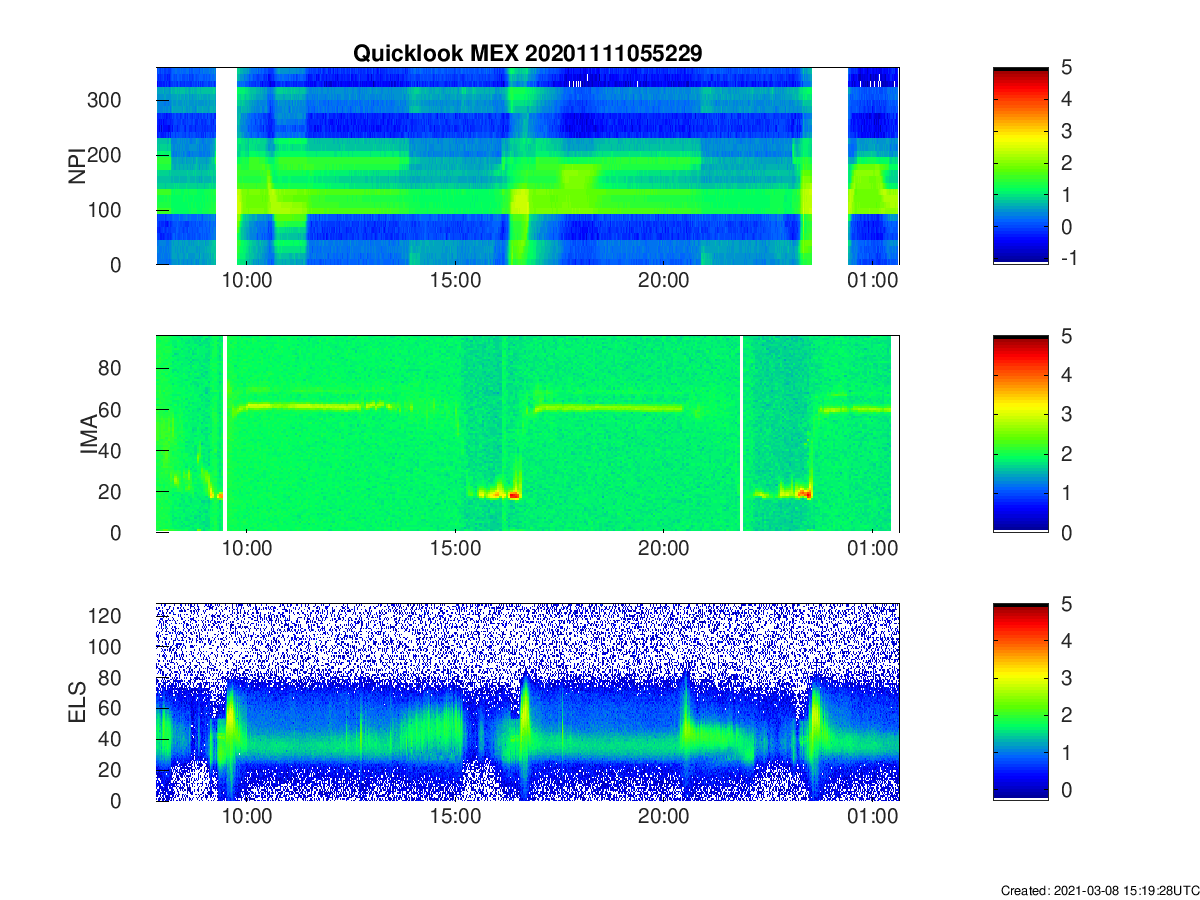Click the "20:00" tick under the ELS plot
The height and width of the screenshot is (900, 1200).
(663, 817)
